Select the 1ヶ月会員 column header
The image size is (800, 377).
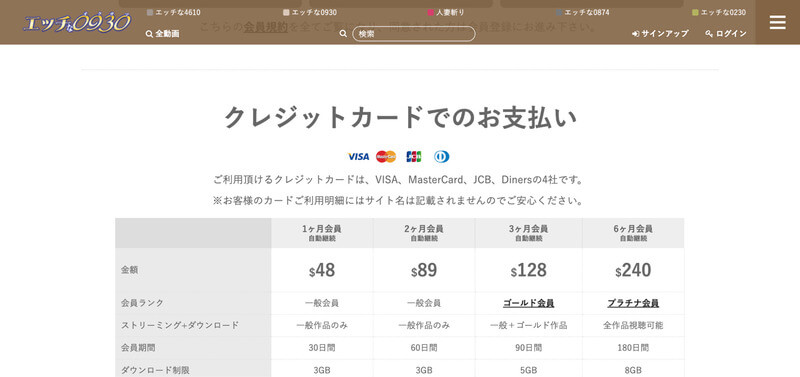322,233
